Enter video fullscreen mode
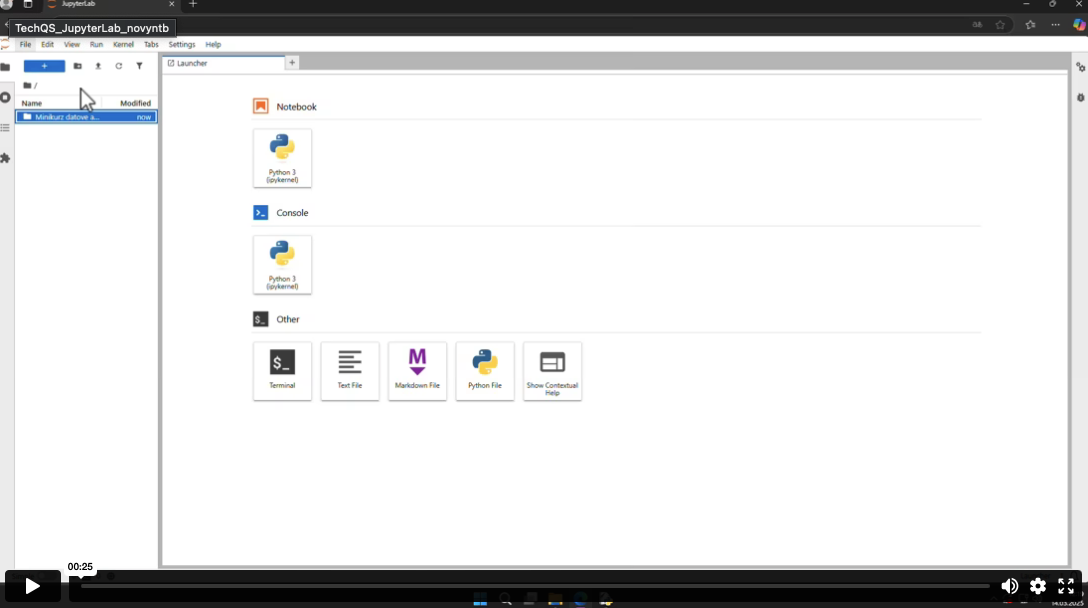The width and height of the screenshot is (1088, 608). (1066, 586)
